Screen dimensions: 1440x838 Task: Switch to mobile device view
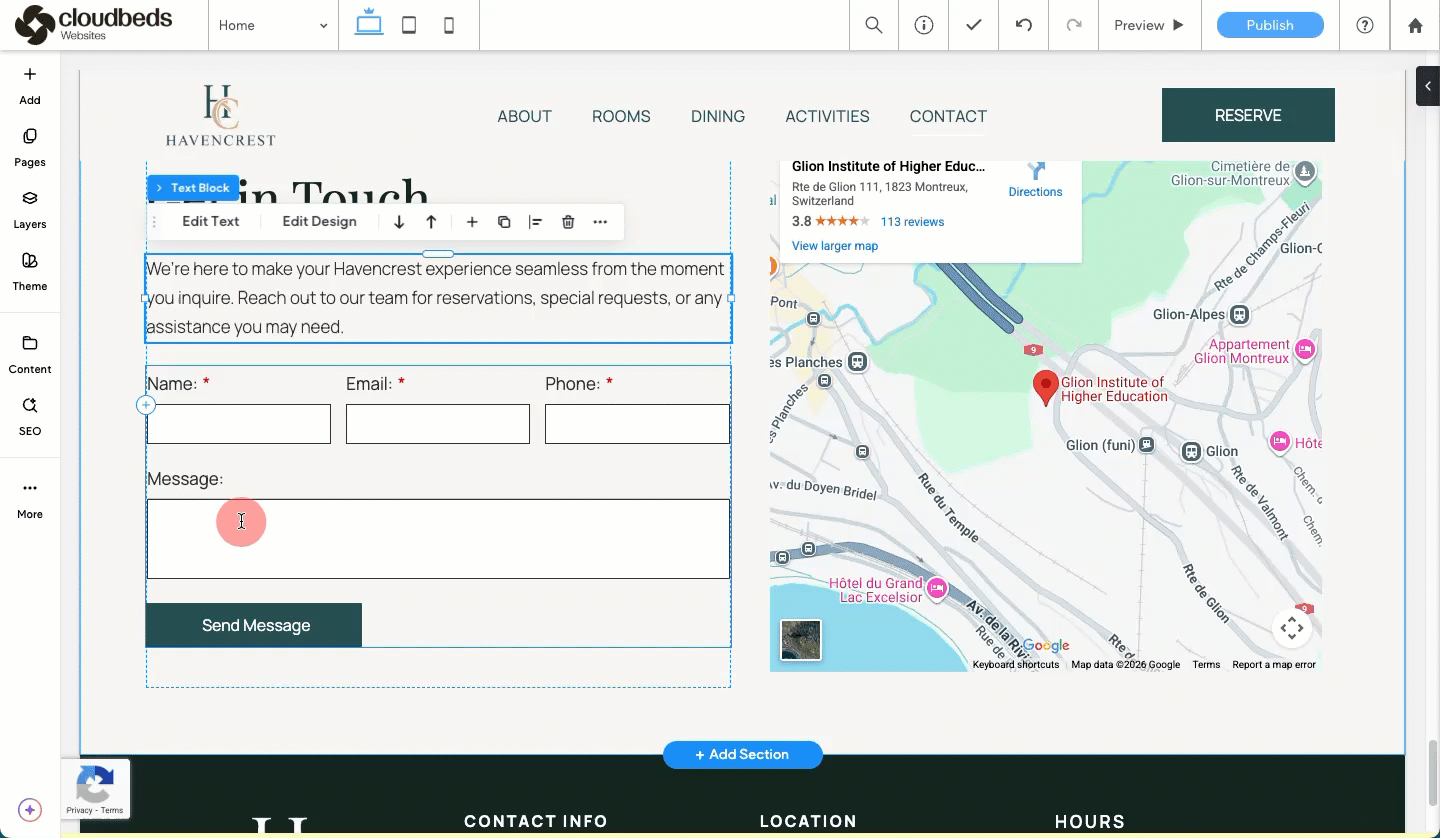pyautogui.click(x=449, y=25)
